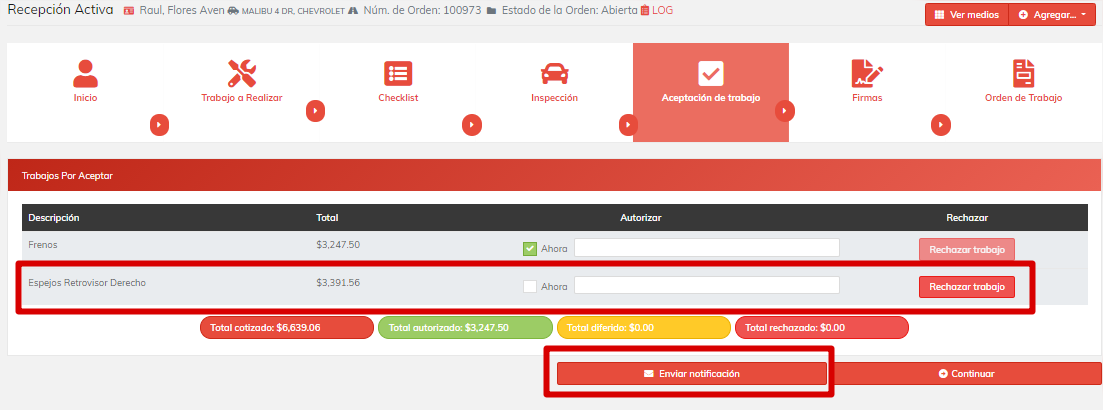Click the arrow after the Checklist step
This screenshot has height=410, width=1103.
[472, 125]
